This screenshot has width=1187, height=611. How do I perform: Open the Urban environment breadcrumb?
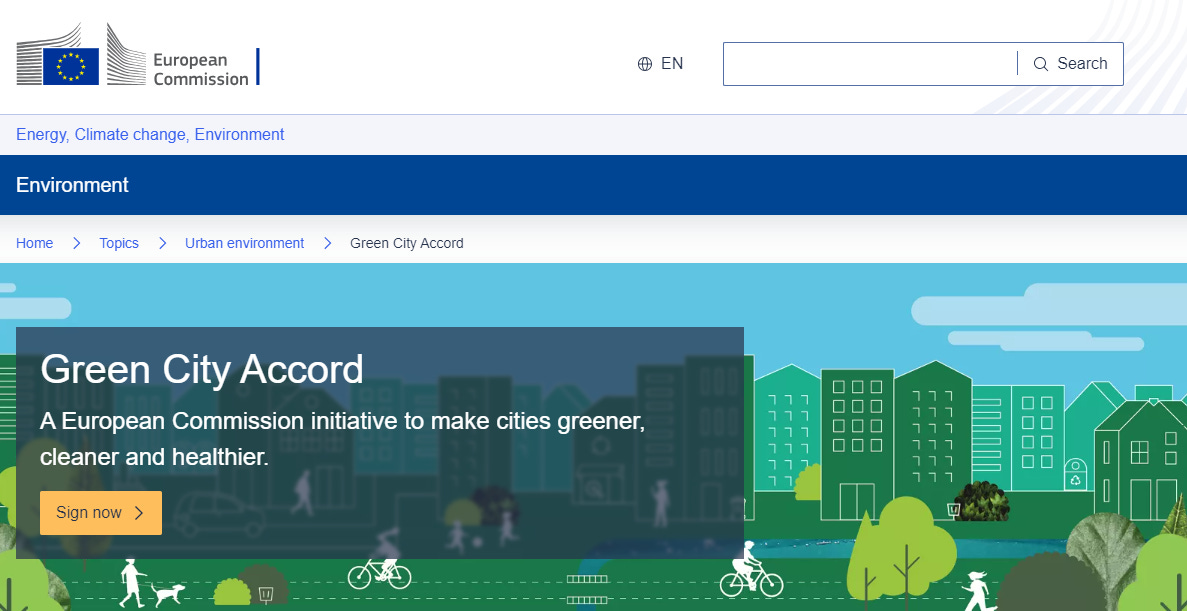coord(245,243)
